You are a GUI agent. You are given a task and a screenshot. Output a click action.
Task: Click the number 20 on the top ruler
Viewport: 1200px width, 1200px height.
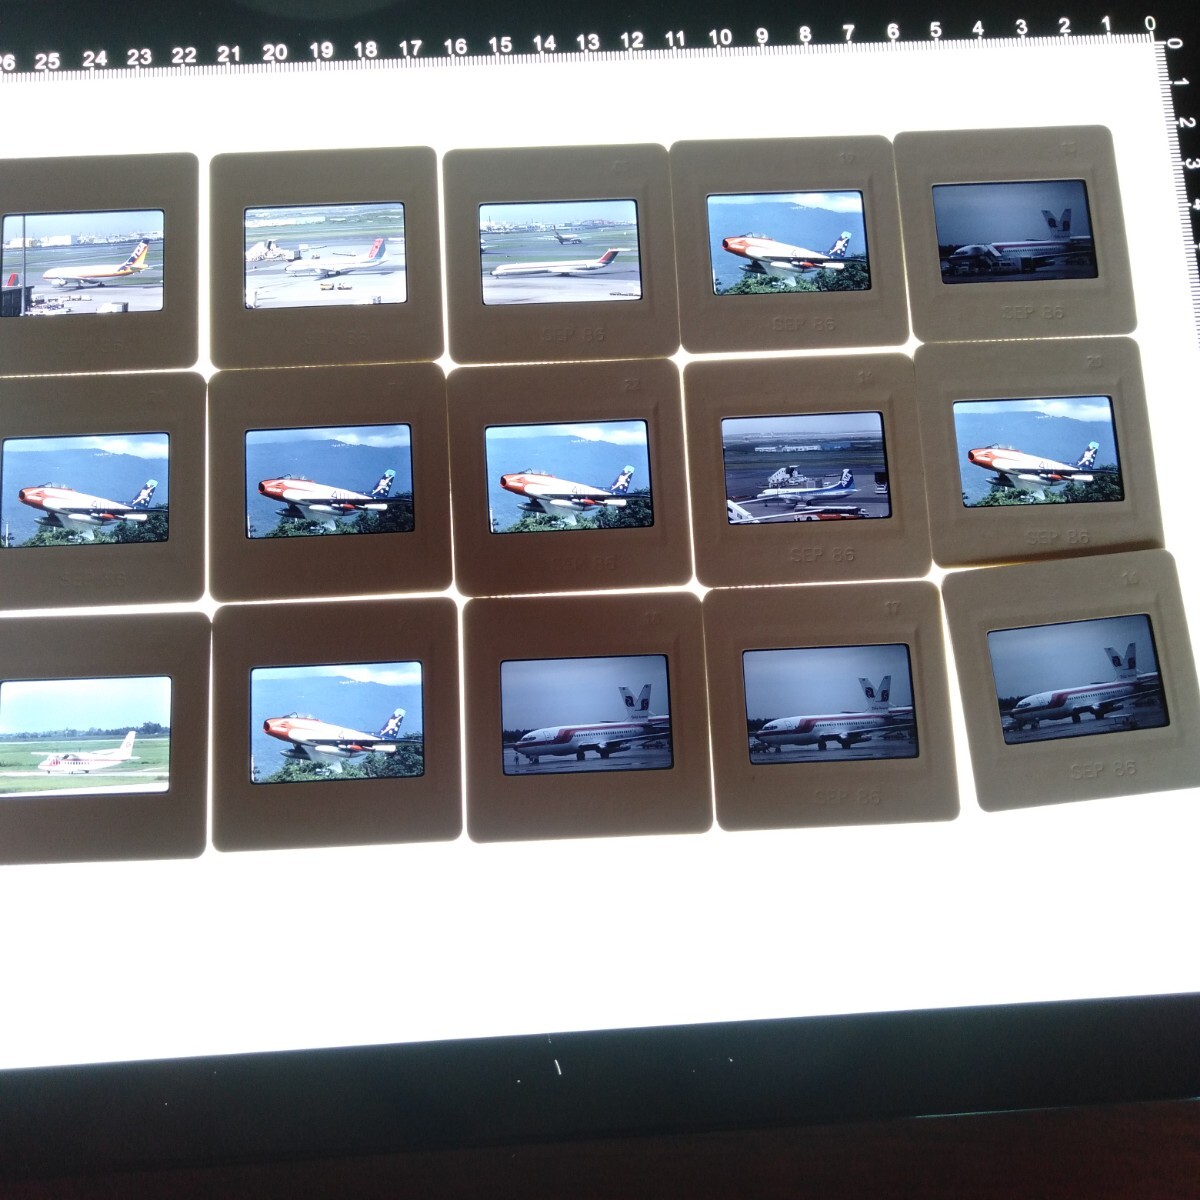(275, 52)
